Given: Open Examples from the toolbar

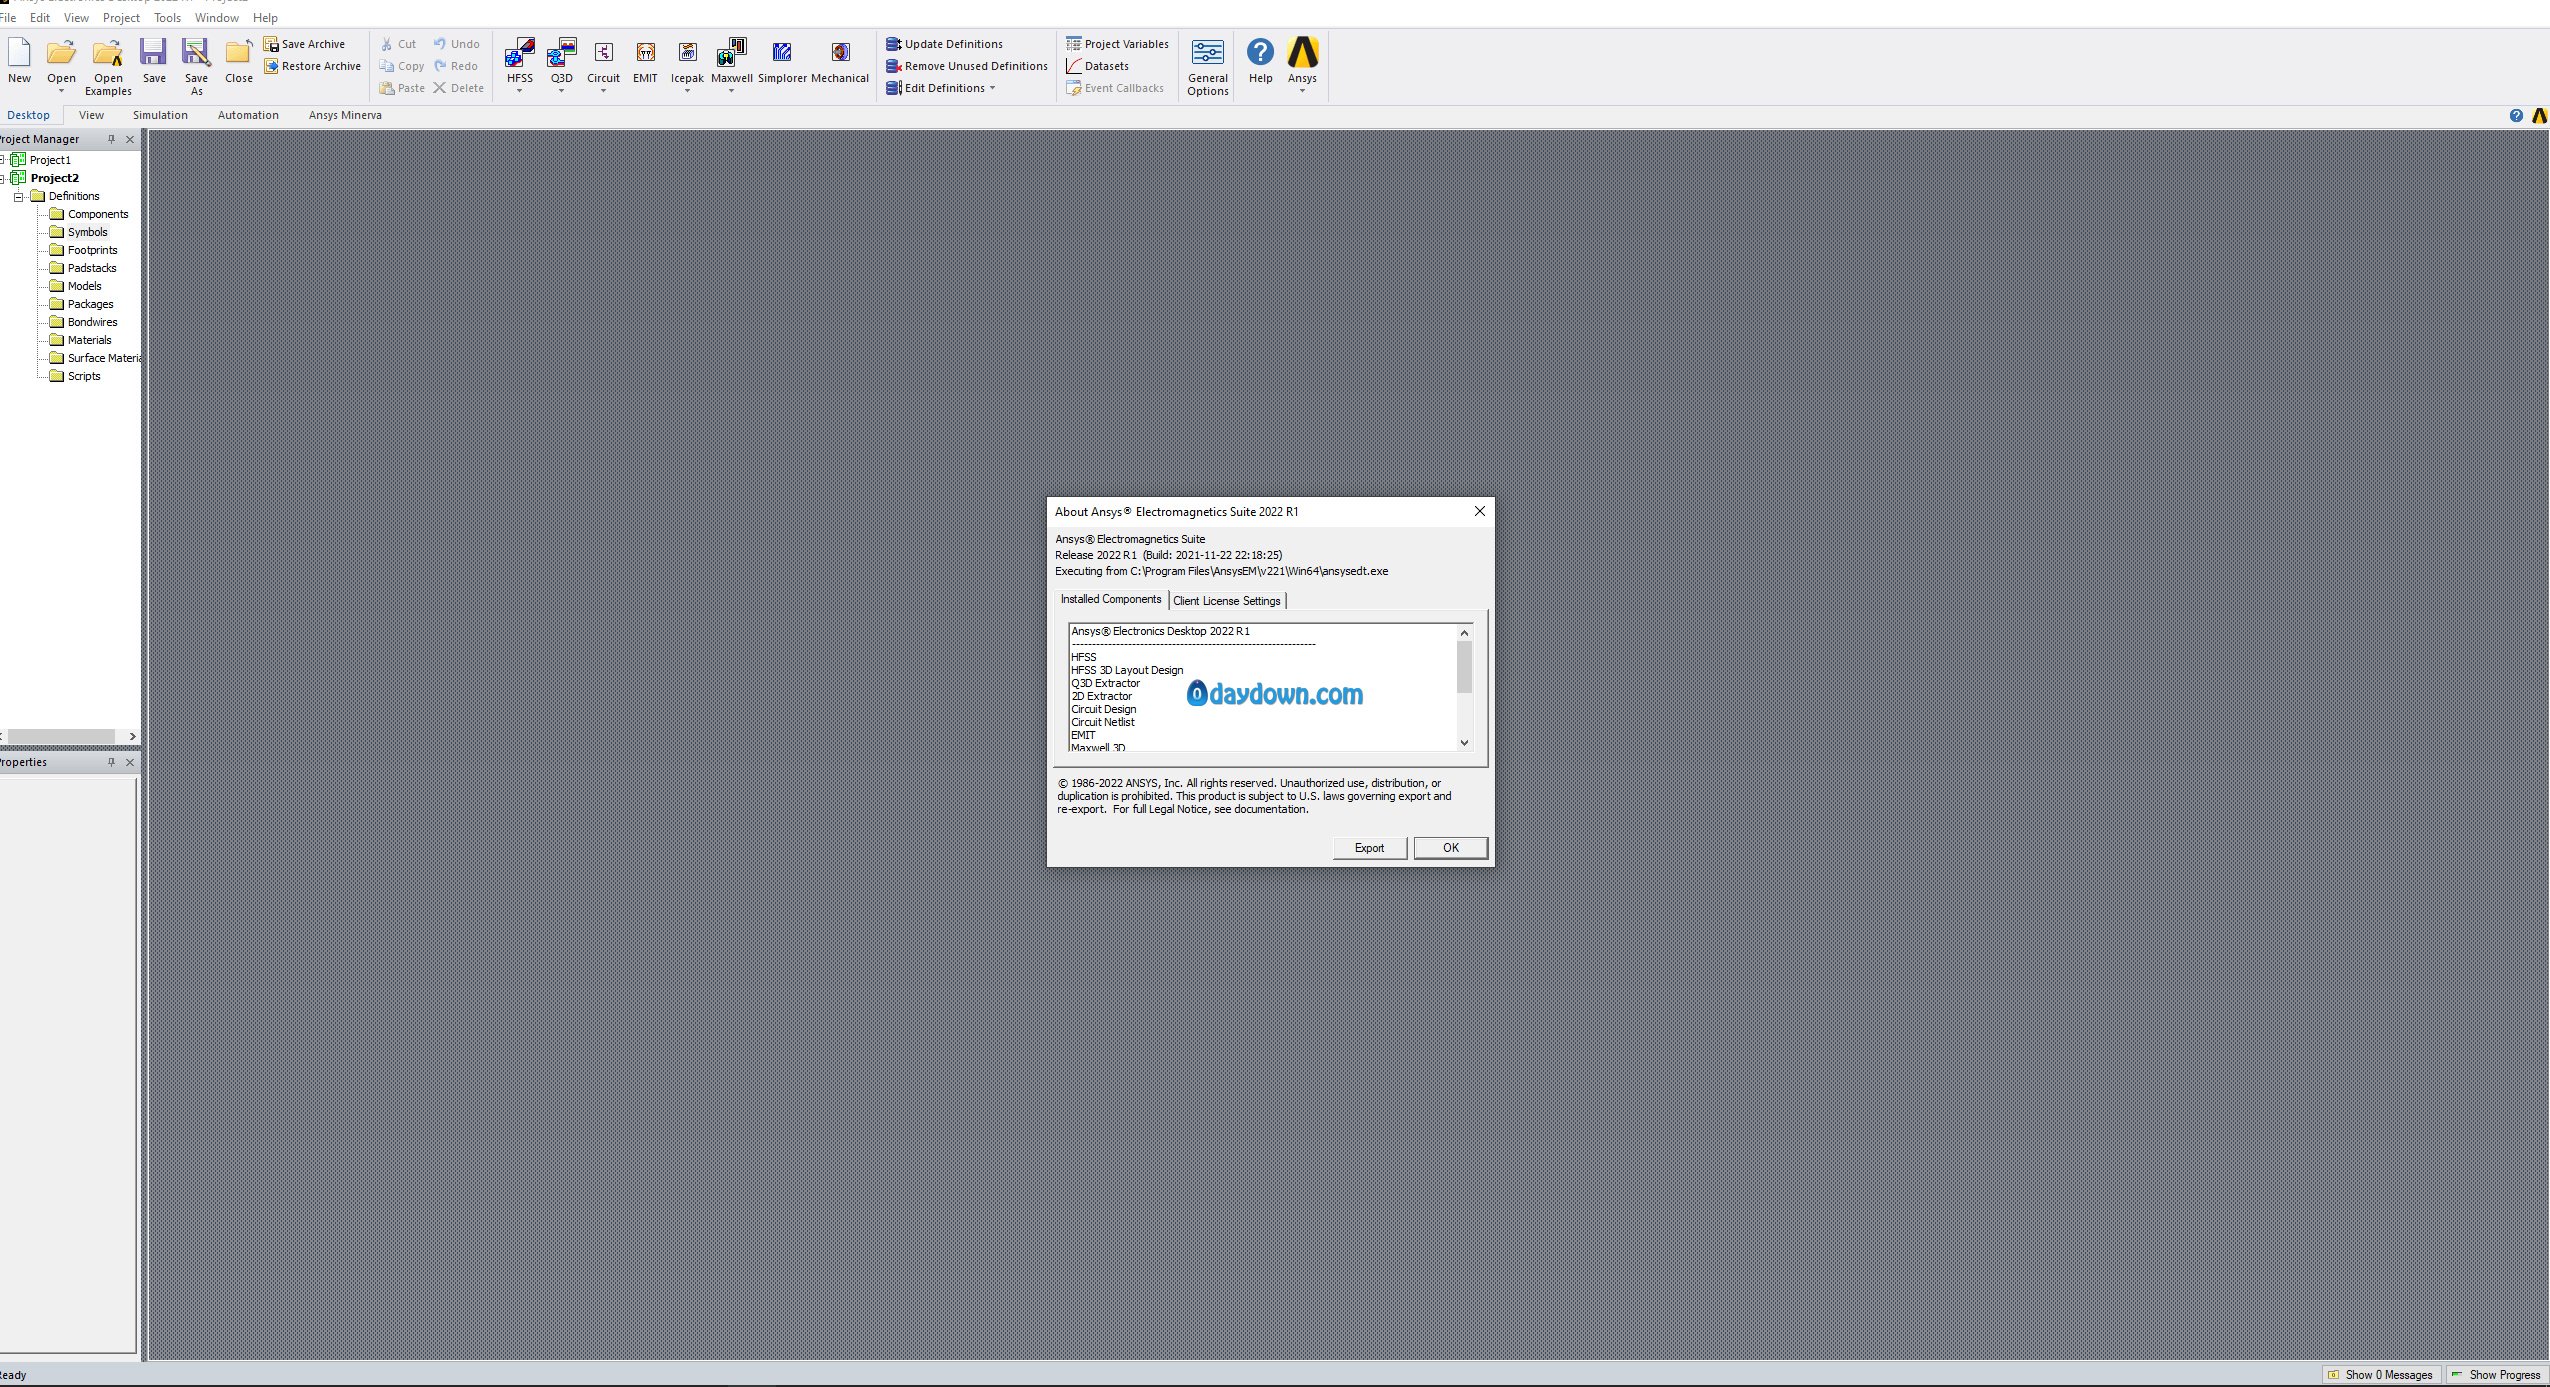Looking at the screenshot, I should 108,67.
